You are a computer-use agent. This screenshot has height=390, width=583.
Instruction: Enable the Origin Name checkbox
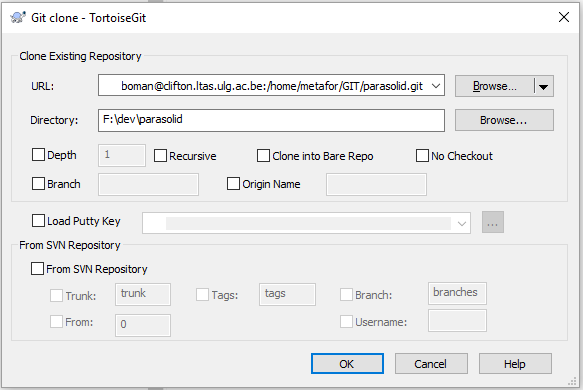click(233, 184)
